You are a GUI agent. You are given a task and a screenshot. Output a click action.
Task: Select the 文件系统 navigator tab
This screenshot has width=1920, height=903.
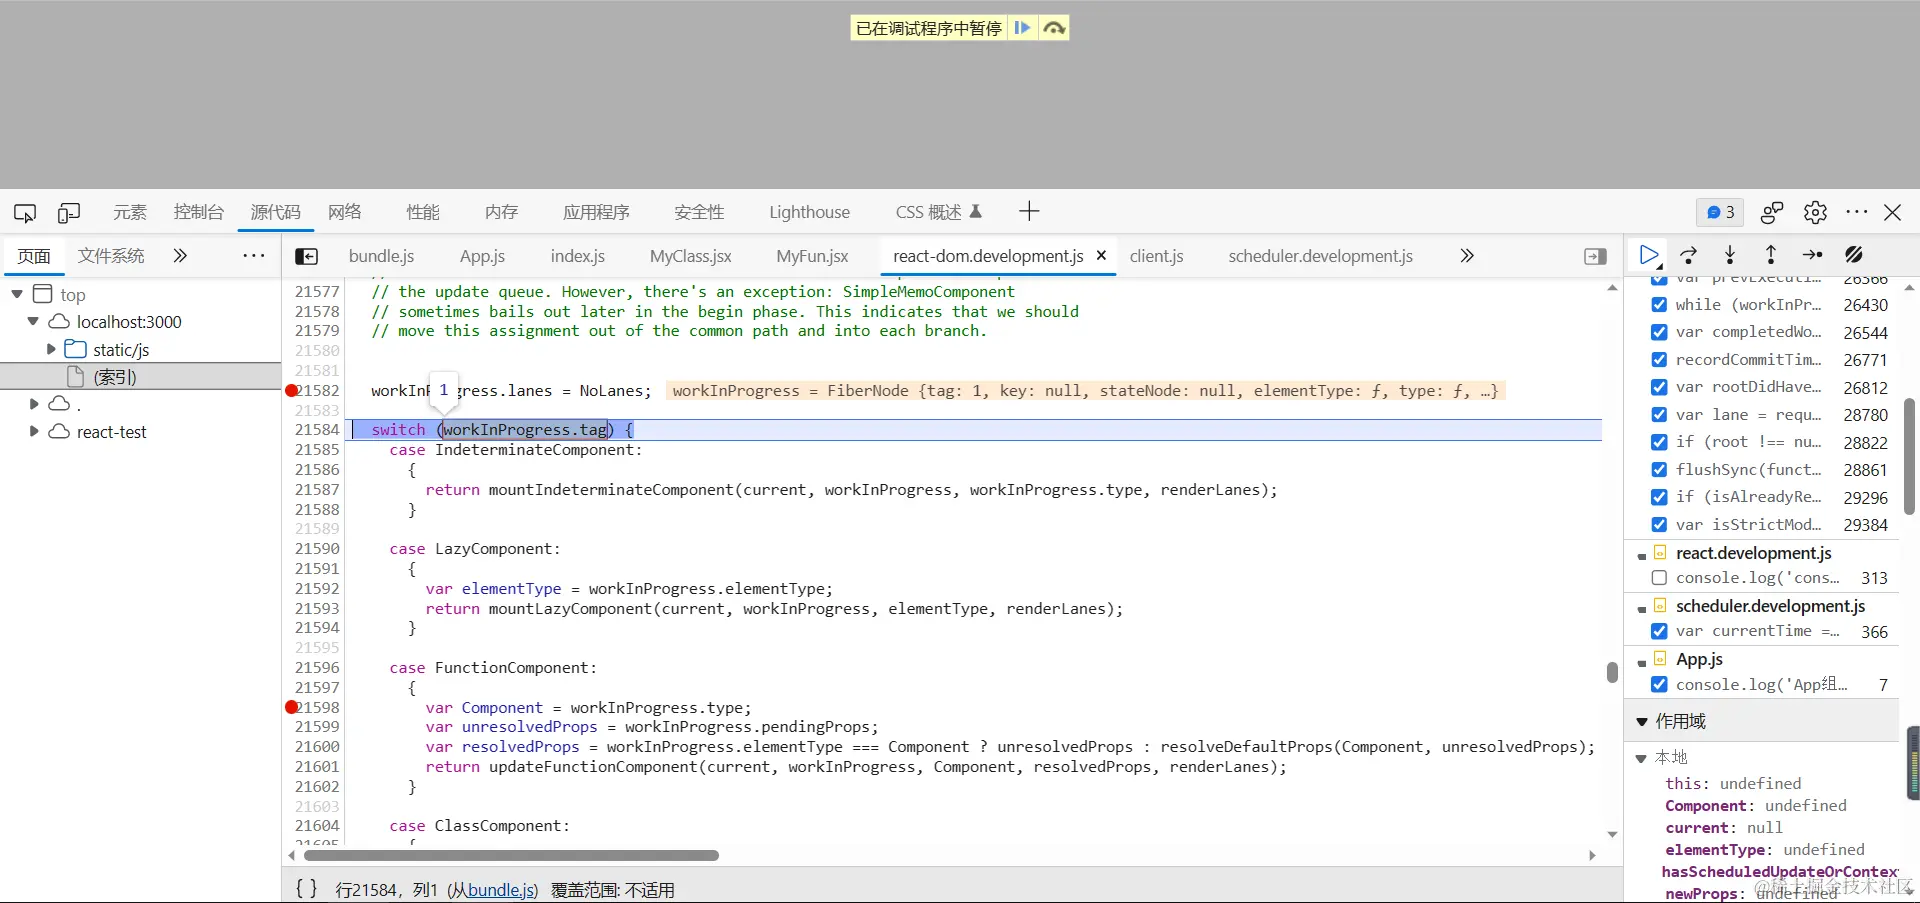point(111,256)
